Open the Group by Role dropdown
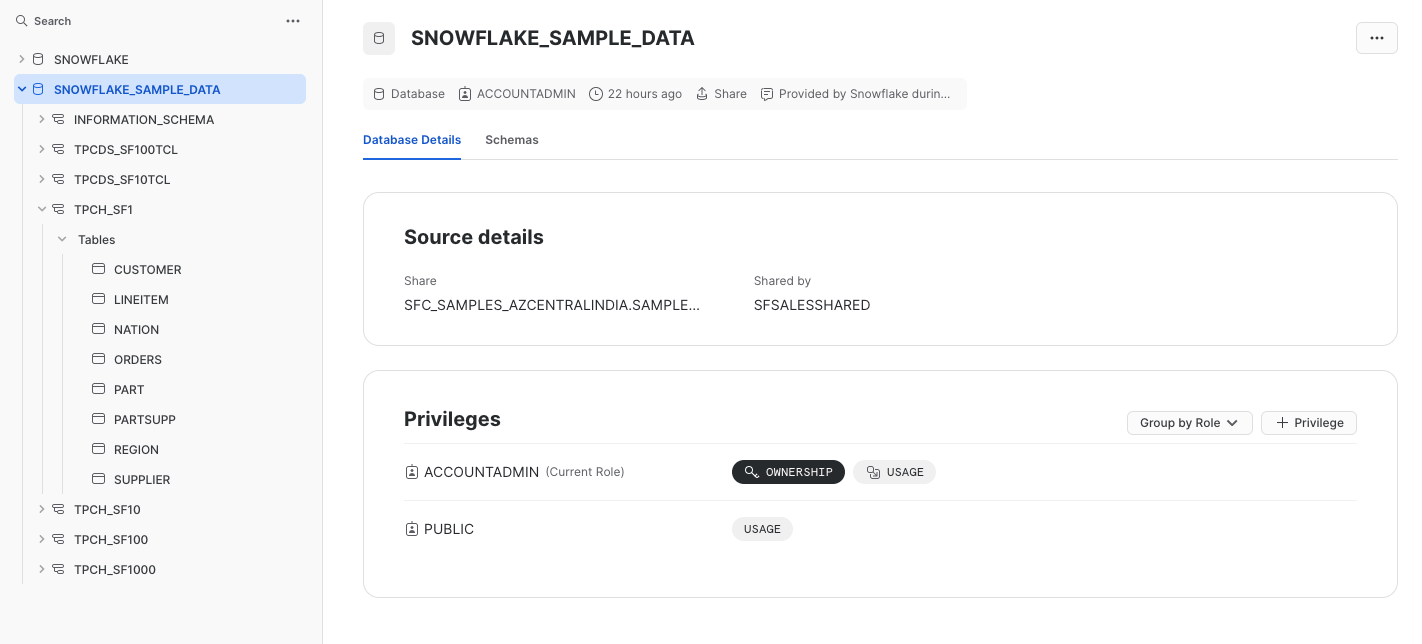1422x644 pixels. pyautogui.click(x=1189, y=423)
